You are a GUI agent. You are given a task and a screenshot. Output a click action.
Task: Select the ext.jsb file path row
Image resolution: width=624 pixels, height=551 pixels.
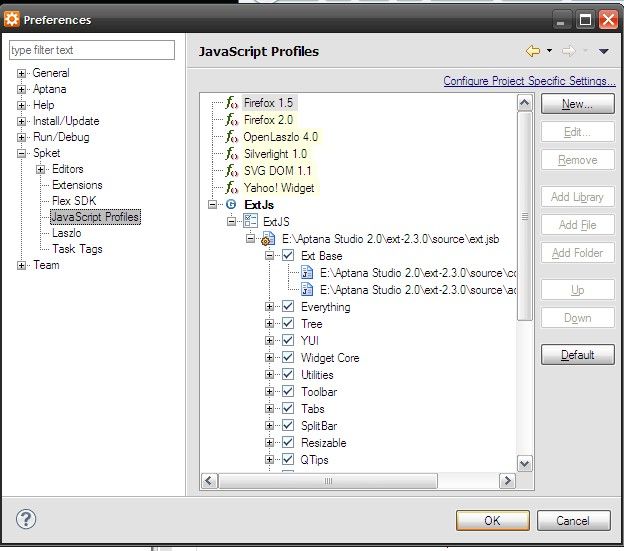coord(390,239)
